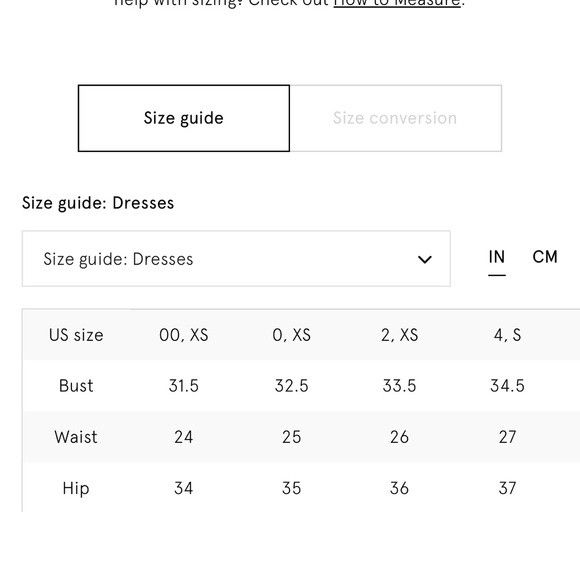Select the 00, XS size column
The image size is (580, 580).
coord(184,335)
